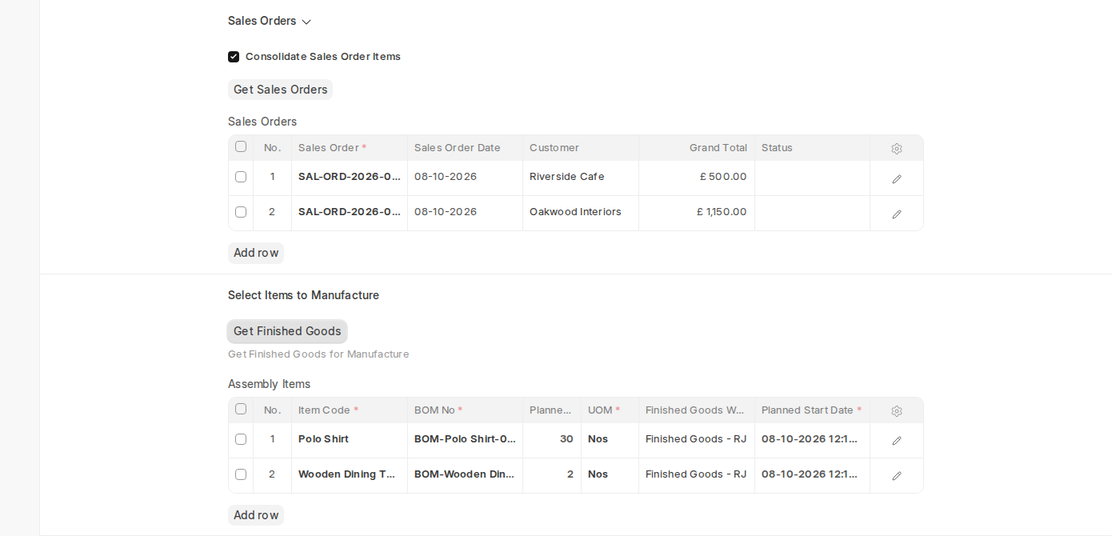The image size is (1120, 536).
Task: Click planned start date of Wooden Dining Table
Action: coord(812,474)
